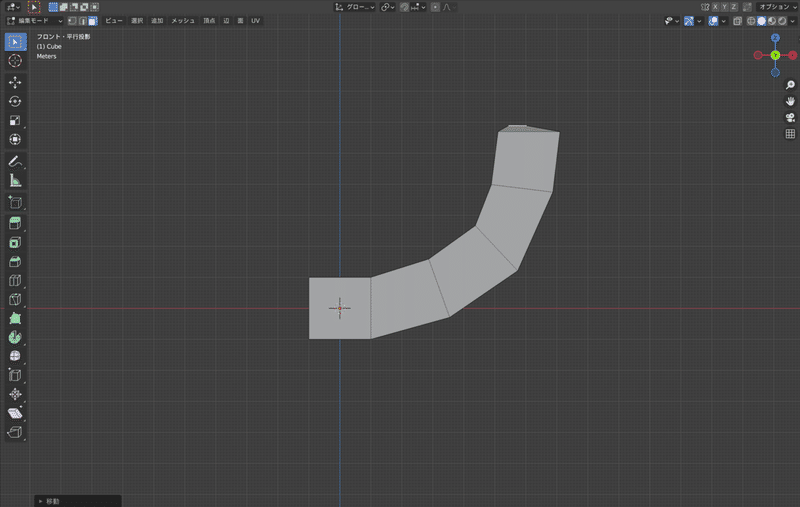Screen dimensions: 800x507
Task: Choose the Edge Slide tool
Action: click(15, 375)
